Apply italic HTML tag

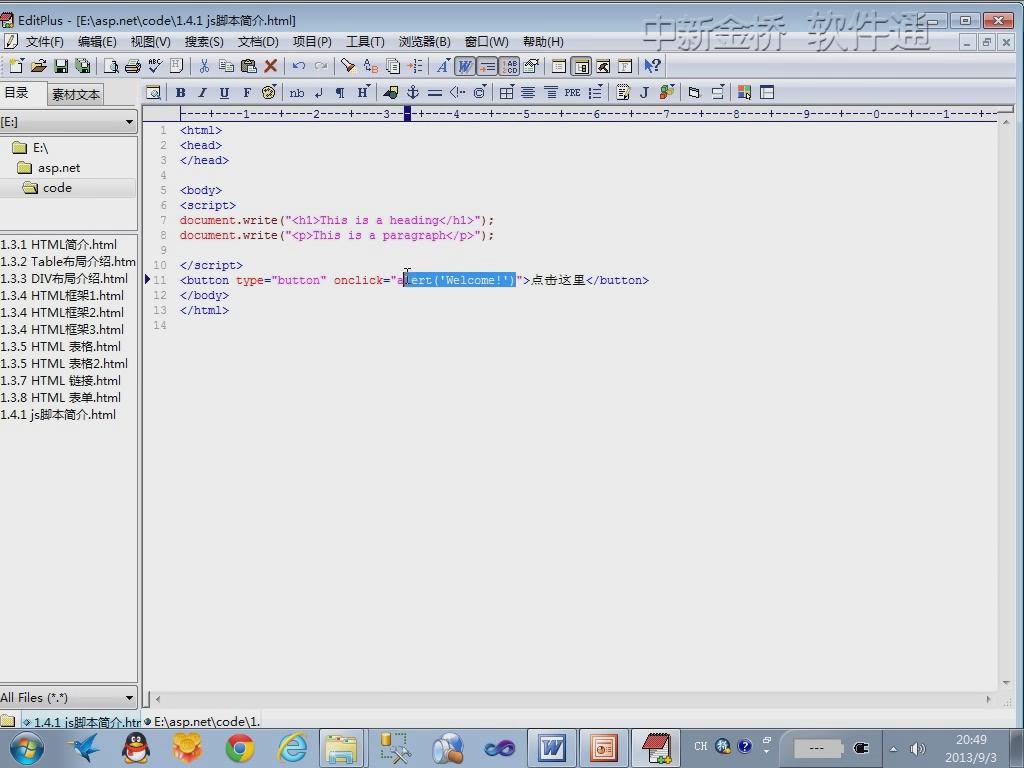click(202, 93)
